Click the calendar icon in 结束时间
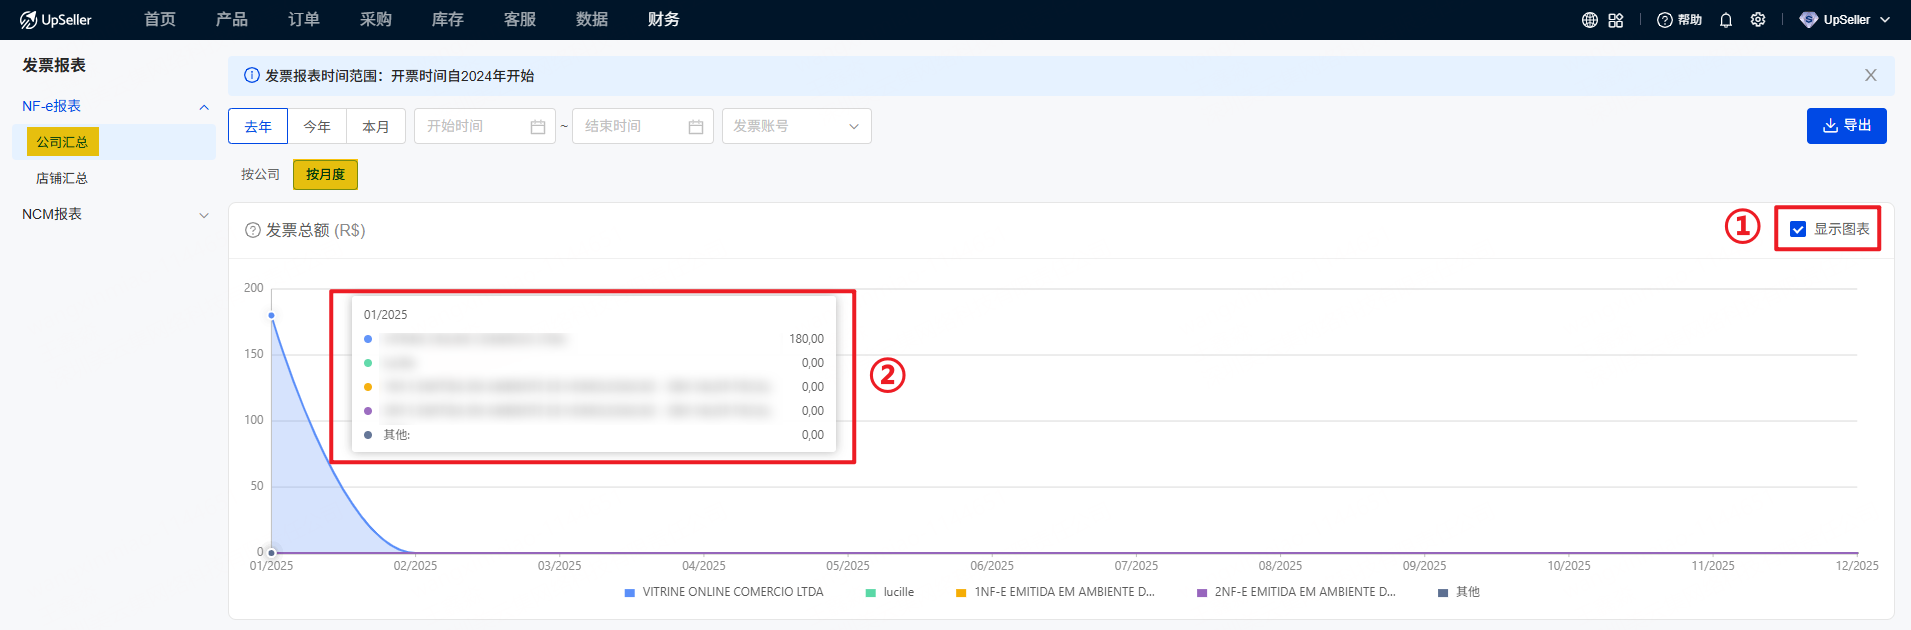 [x=696, y=127]
